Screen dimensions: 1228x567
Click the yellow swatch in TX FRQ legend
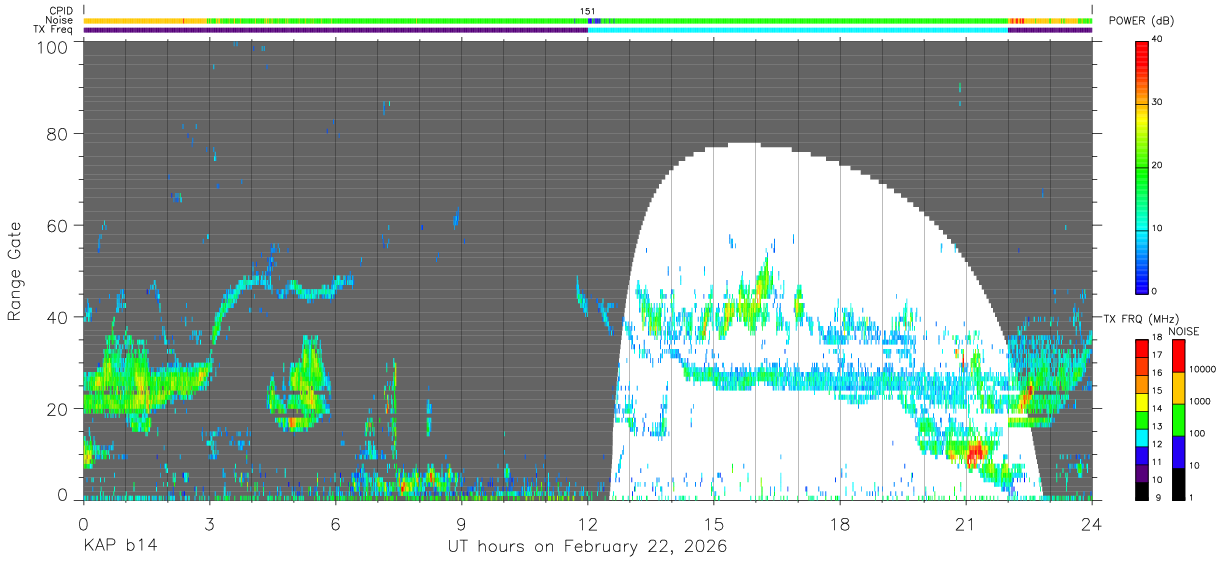click(1142, 402)
